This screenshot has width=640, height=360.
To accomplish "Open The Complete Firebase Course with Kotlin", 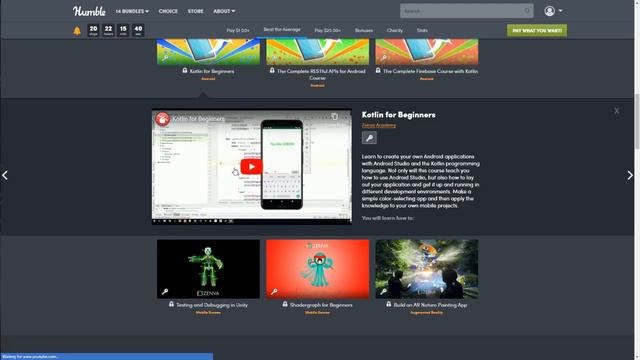I will pos(431,71).
